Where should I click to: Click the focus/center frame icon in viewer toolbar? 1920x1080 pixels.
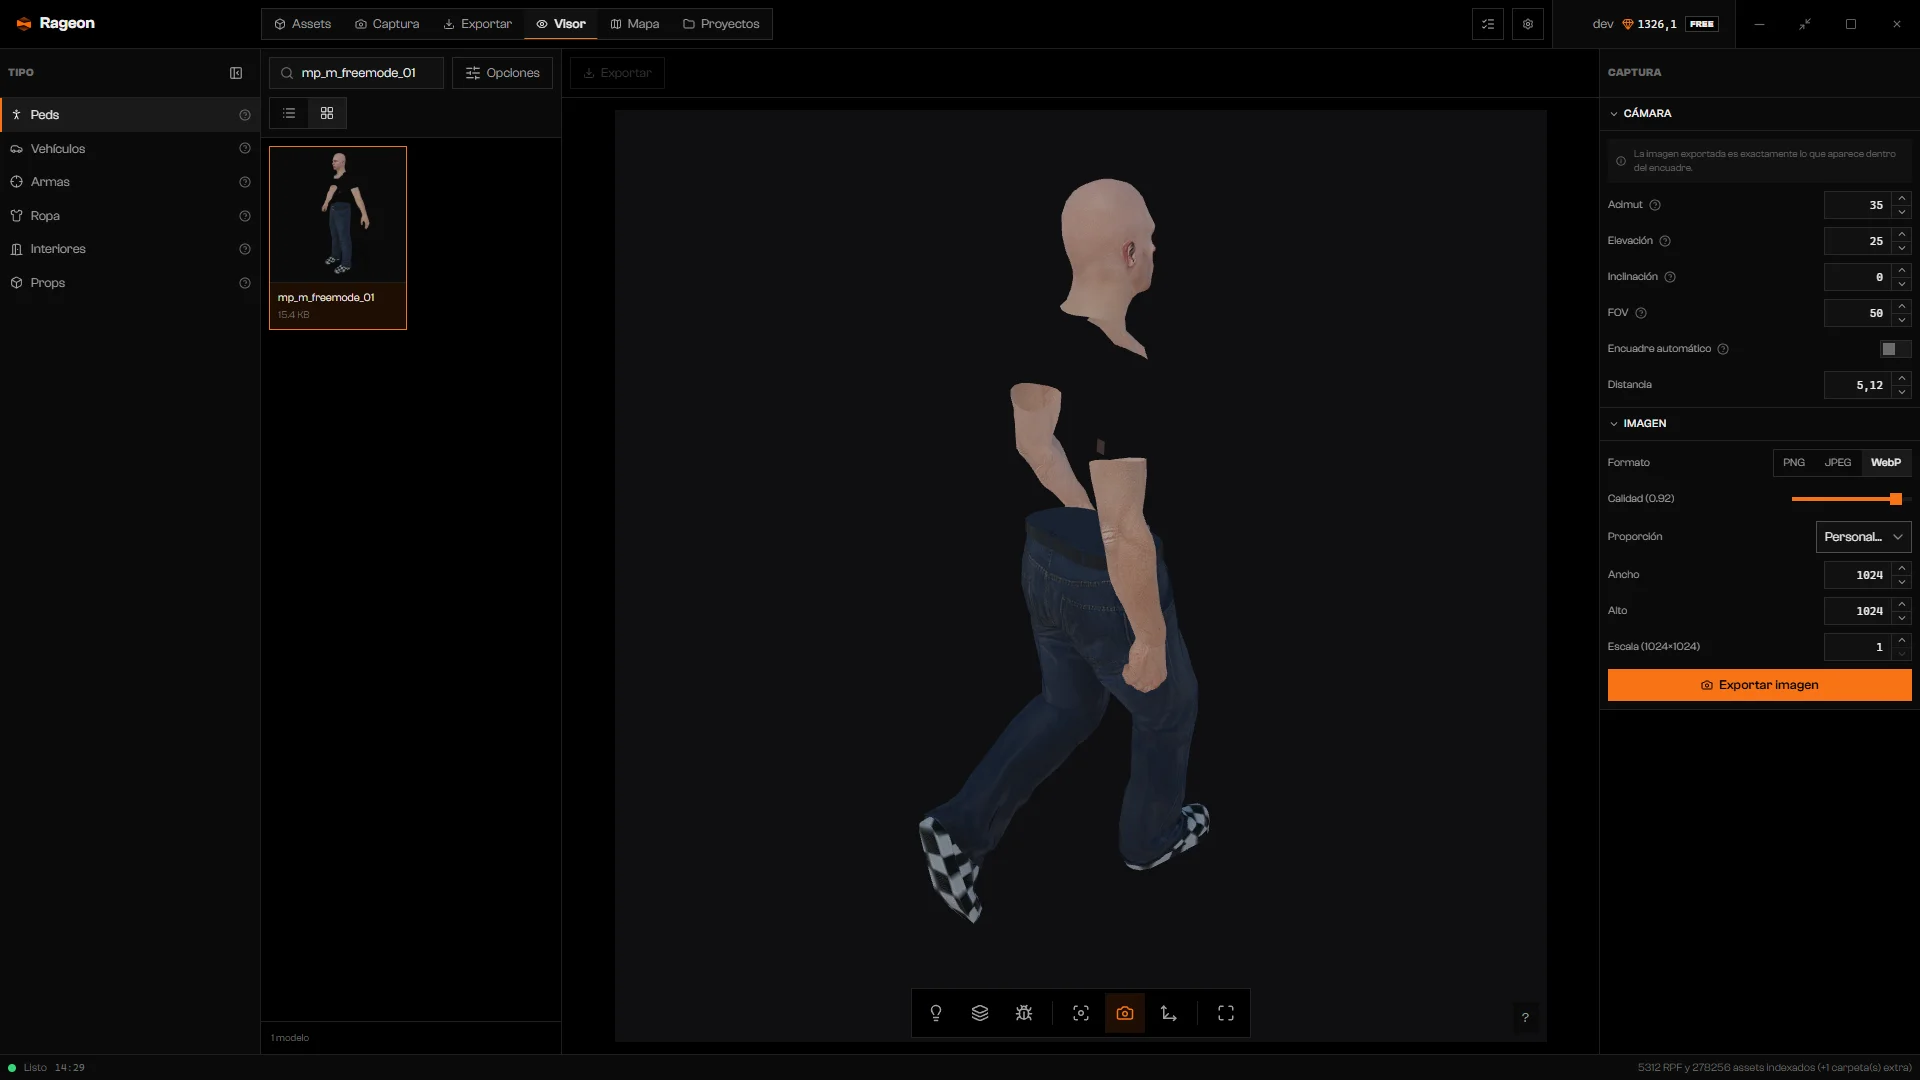click(x=1081, y=1013)
